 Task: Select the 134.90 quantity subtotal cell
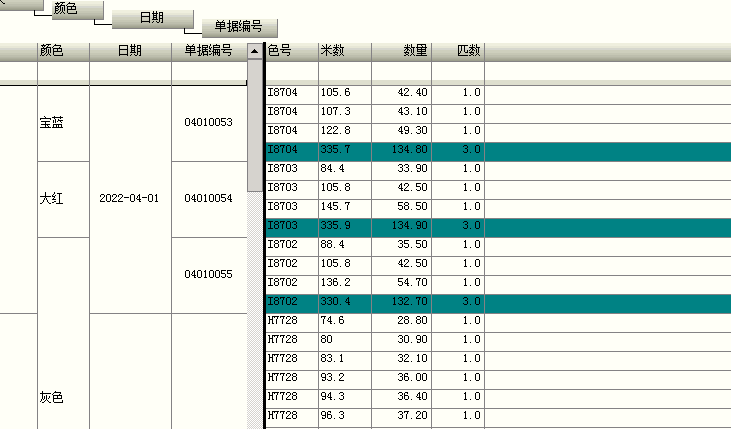coord(402,226)
